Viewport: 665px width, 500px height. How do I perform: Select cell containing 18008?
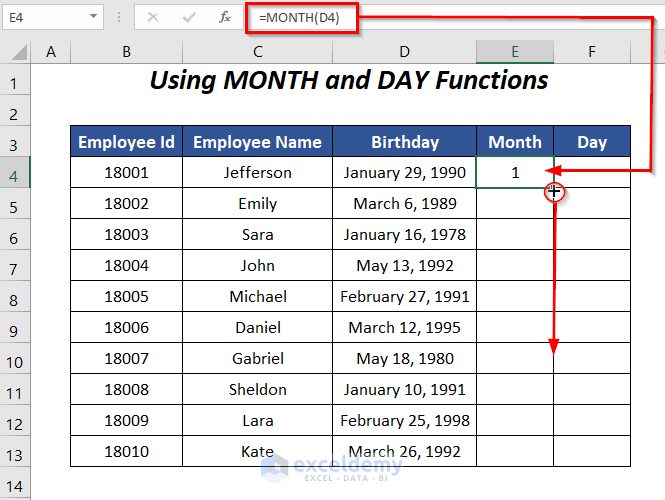point(126,389)
